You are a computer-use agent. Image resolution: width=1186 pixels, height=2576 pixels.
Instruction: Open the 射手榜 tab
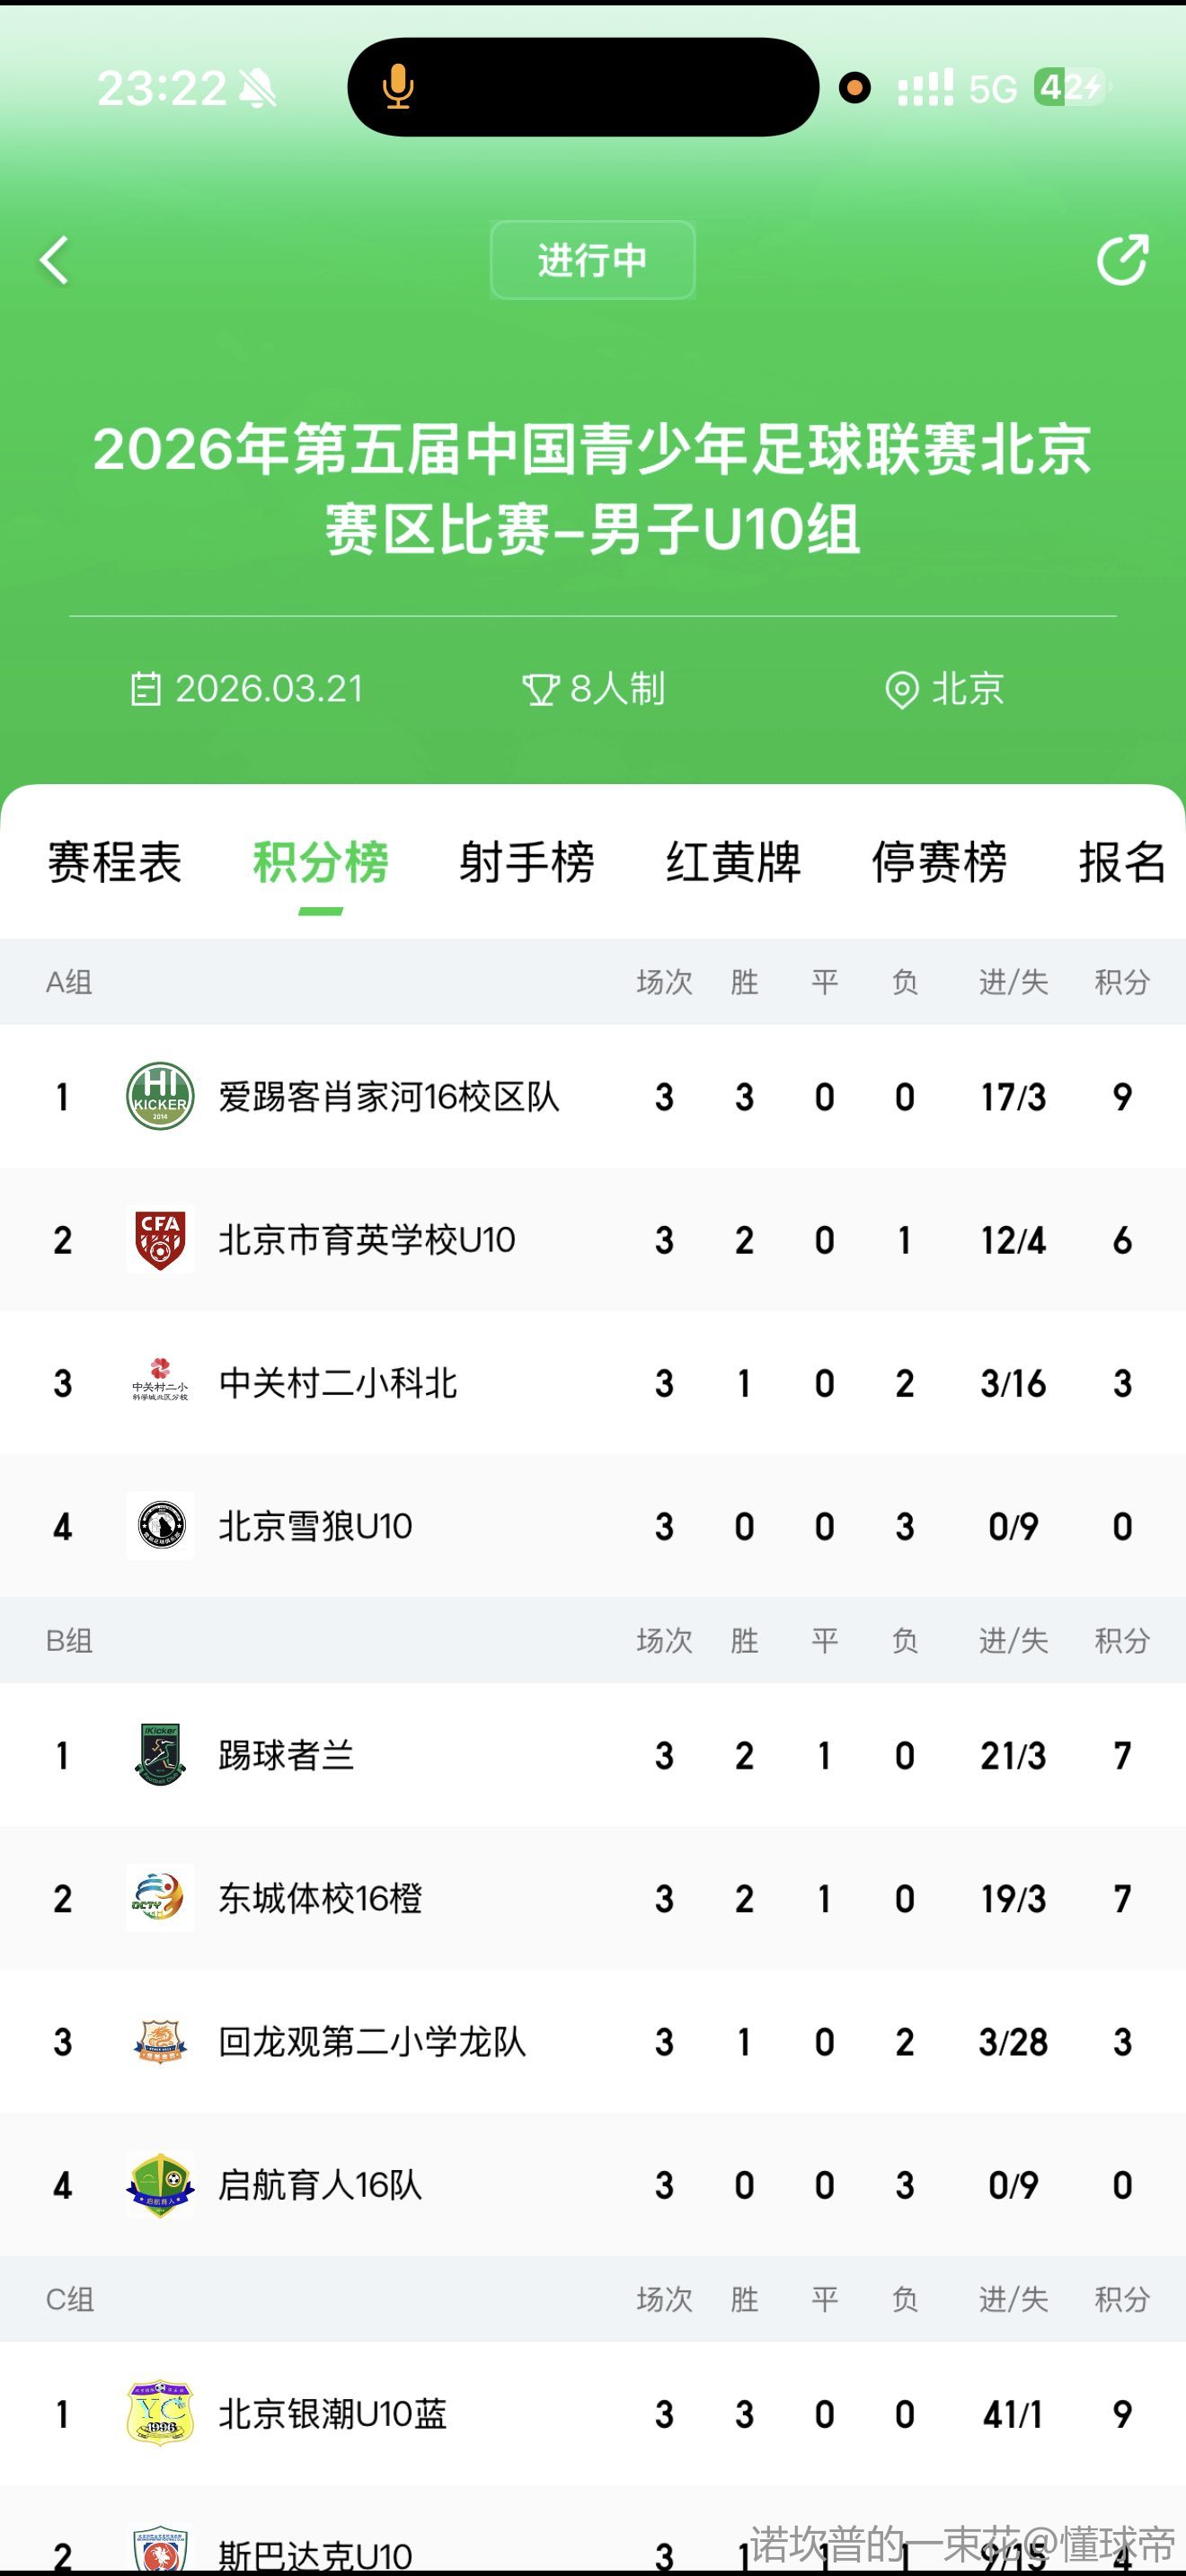point(527,862)
